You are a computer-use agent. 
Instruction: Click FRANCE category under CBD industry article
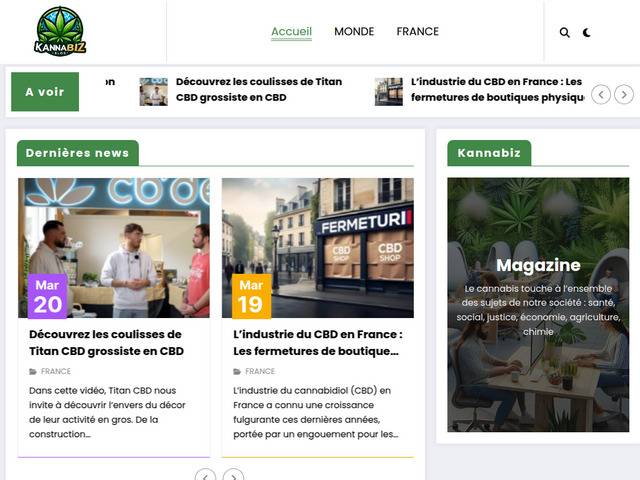[260, 371]
